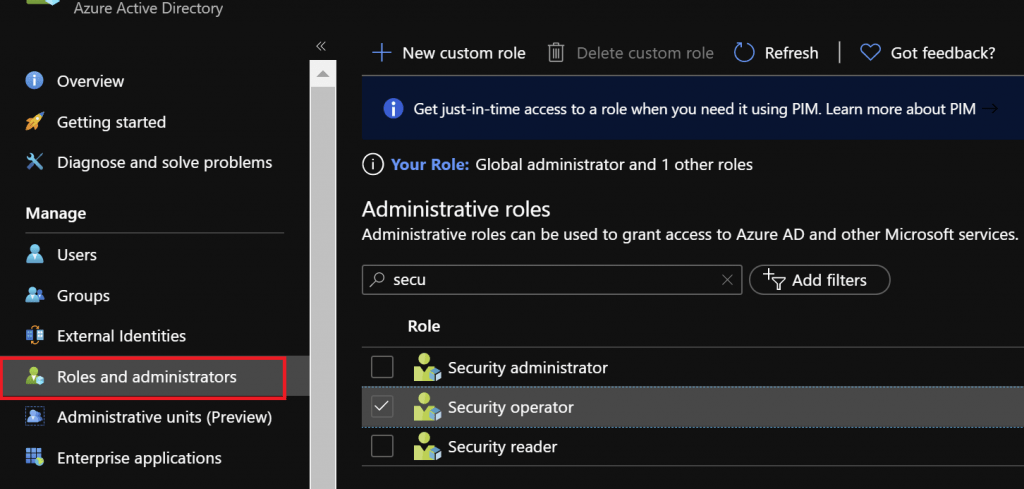Click the search magnifier icon
Viewport: 1024px width, 489px height.
point(377,280)
